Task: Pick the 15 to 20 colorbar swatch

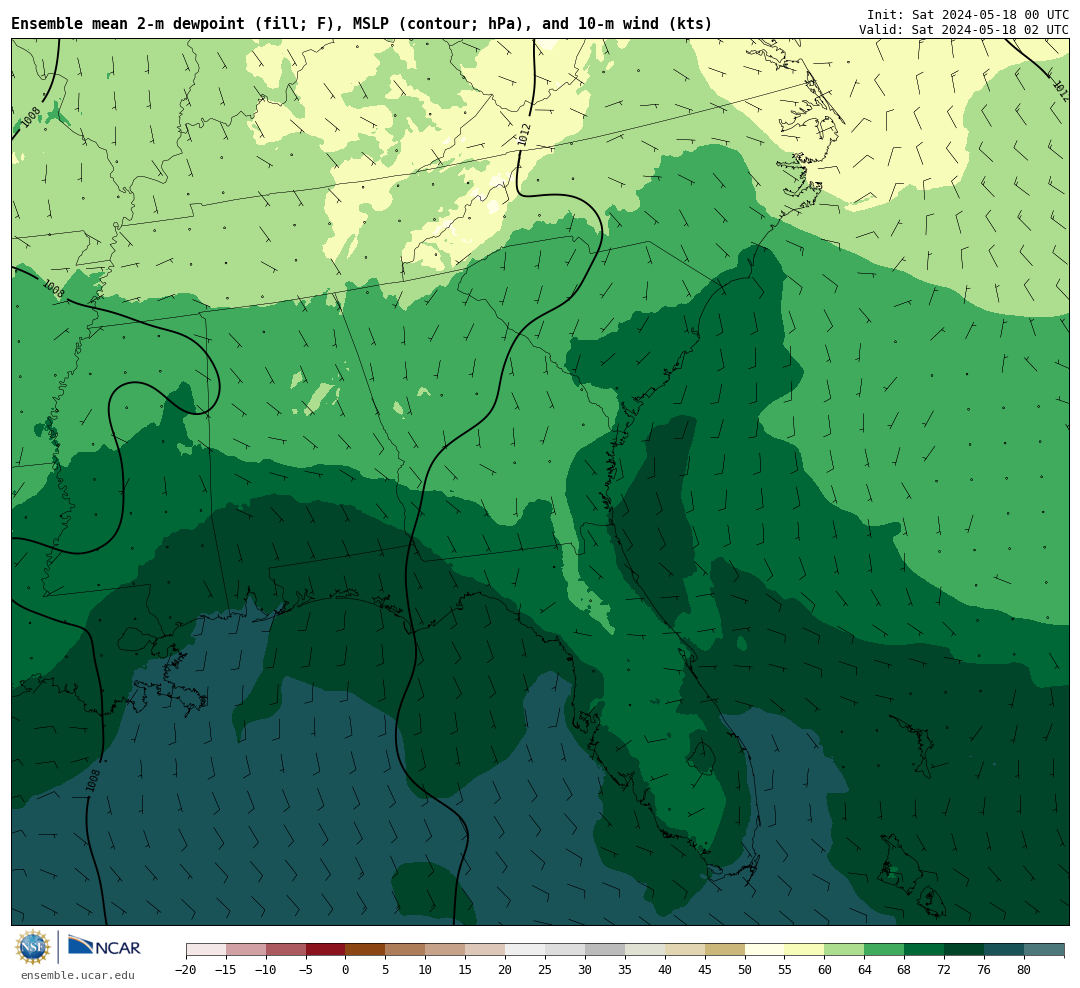Action: [x=485, y=950]
